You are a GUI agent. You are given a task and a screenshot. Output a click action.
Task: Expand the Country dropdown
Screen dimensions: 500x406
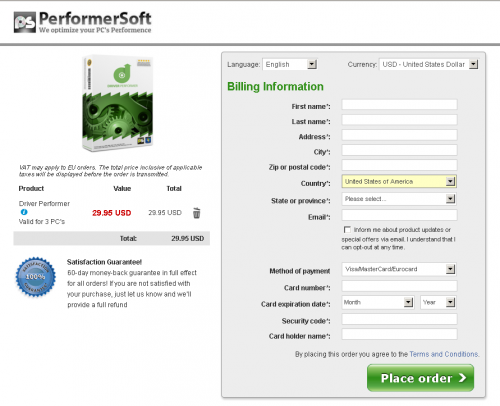coord(399,182)
